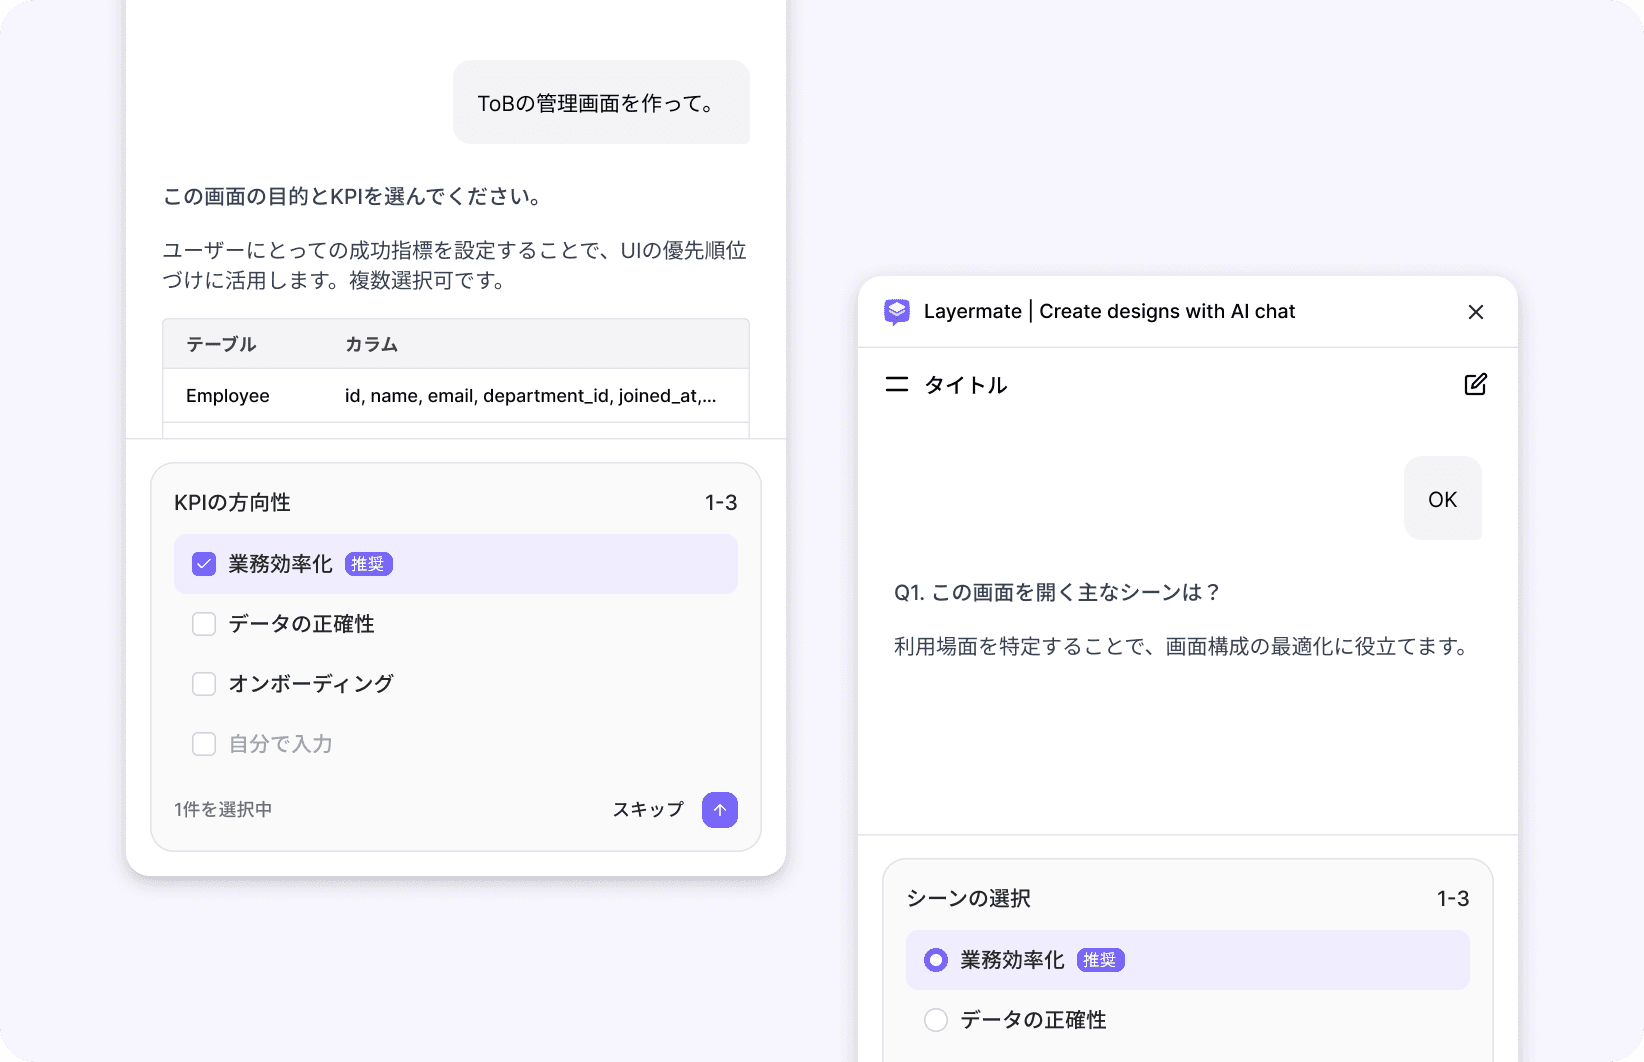Click the カラム column header
Image resolution: width=1644 pixels, height=1062 pixels.
coord(369,344)
